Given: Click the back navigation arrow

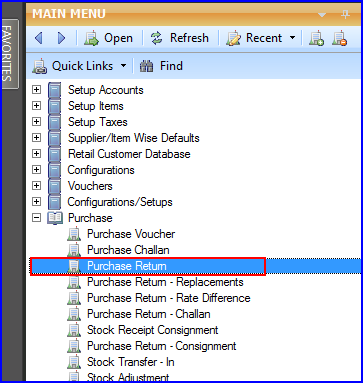Looking at the screenshot, I should click(39, 38).
